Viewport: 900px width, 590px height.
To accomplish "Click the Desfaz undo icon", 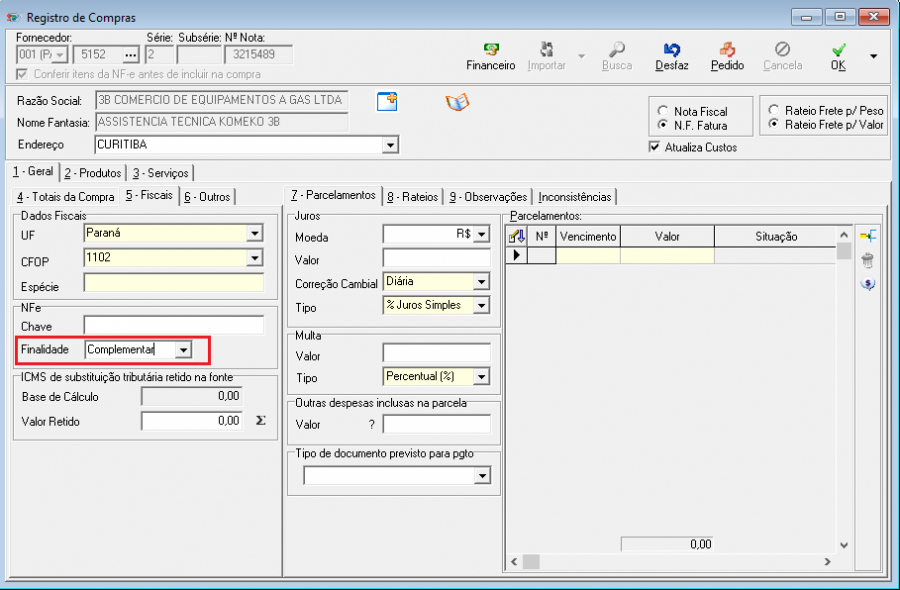I will [671, 50].
